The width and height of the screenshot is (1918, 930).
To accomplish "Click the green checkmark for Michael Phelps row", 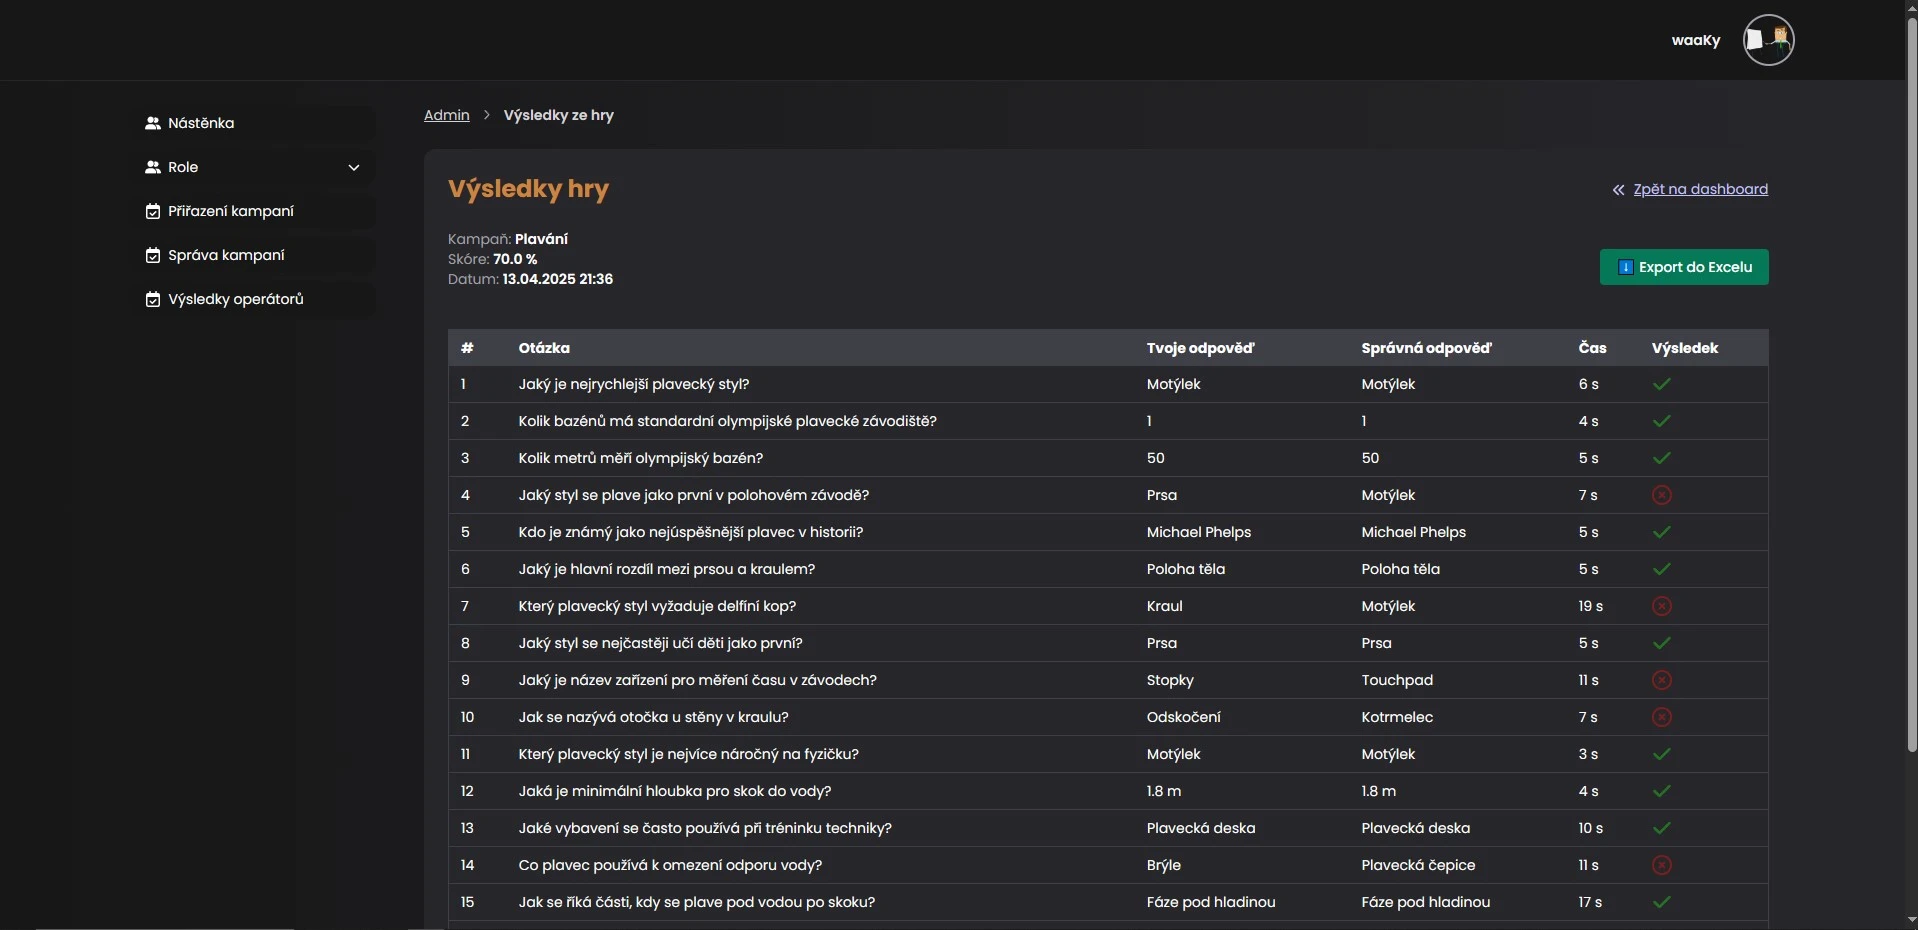I will click(x=1662, y=532).
